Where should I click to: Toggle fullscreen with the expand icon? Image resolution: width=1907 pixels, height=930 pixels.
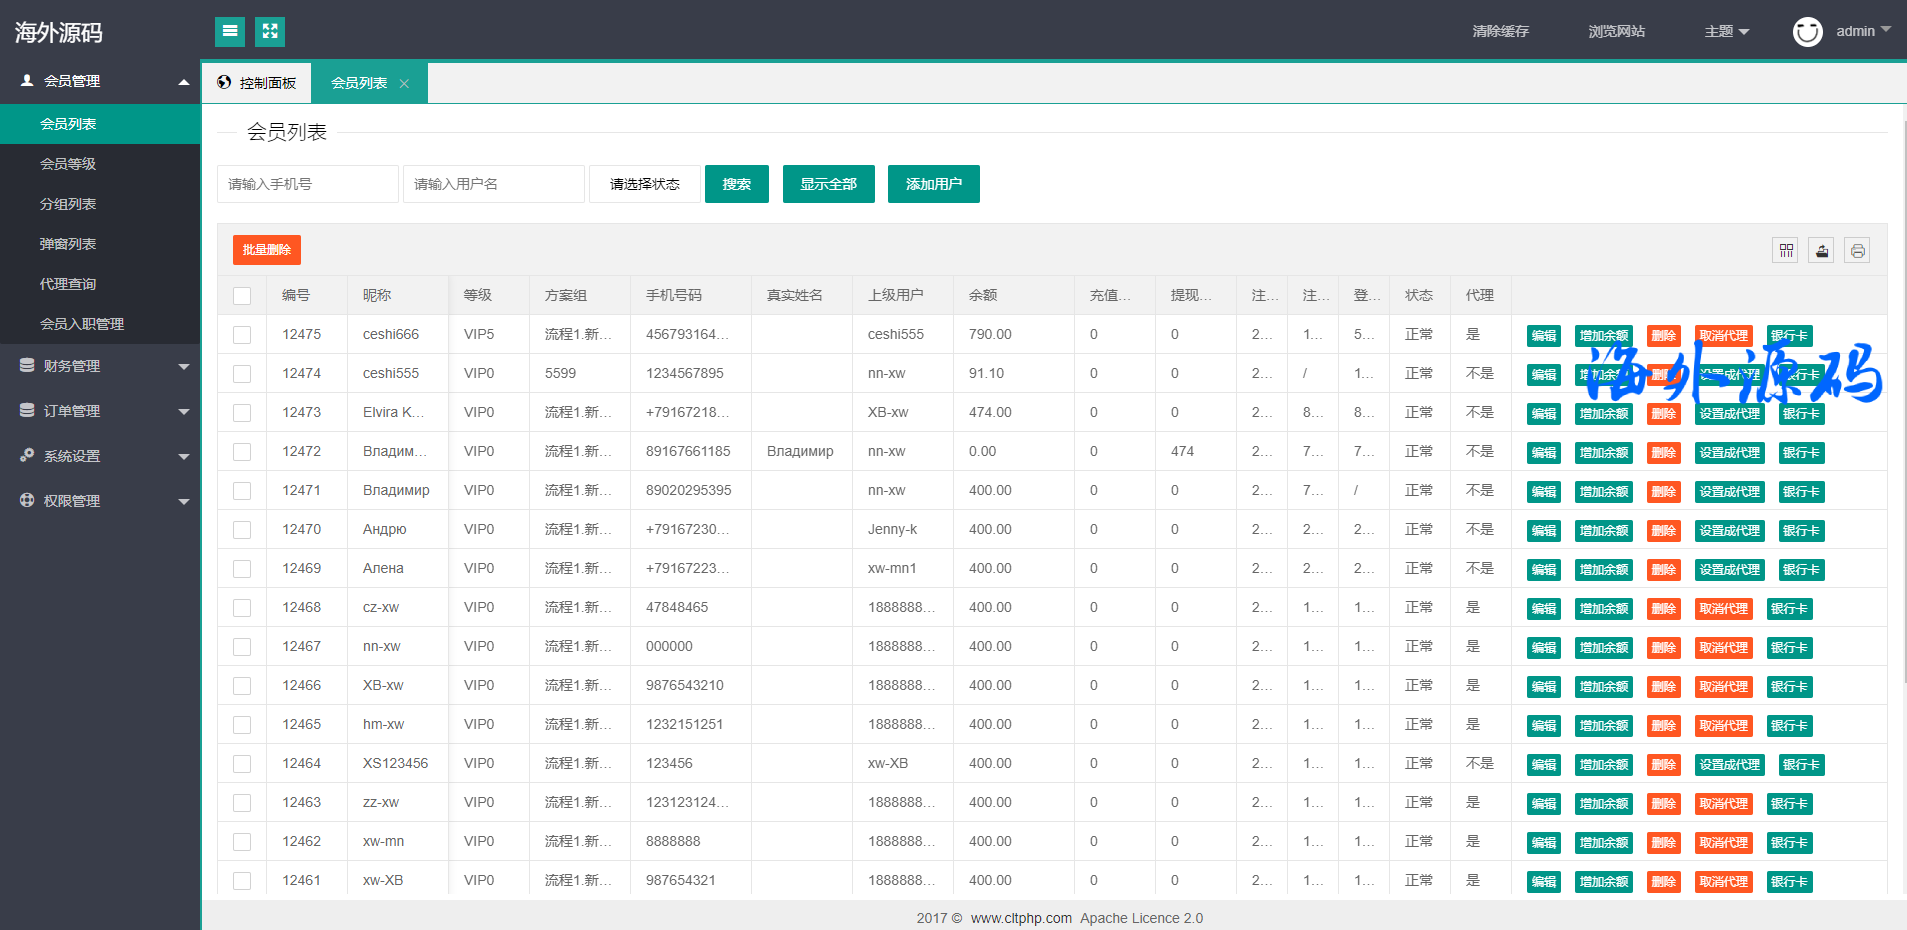coord(270,32)
